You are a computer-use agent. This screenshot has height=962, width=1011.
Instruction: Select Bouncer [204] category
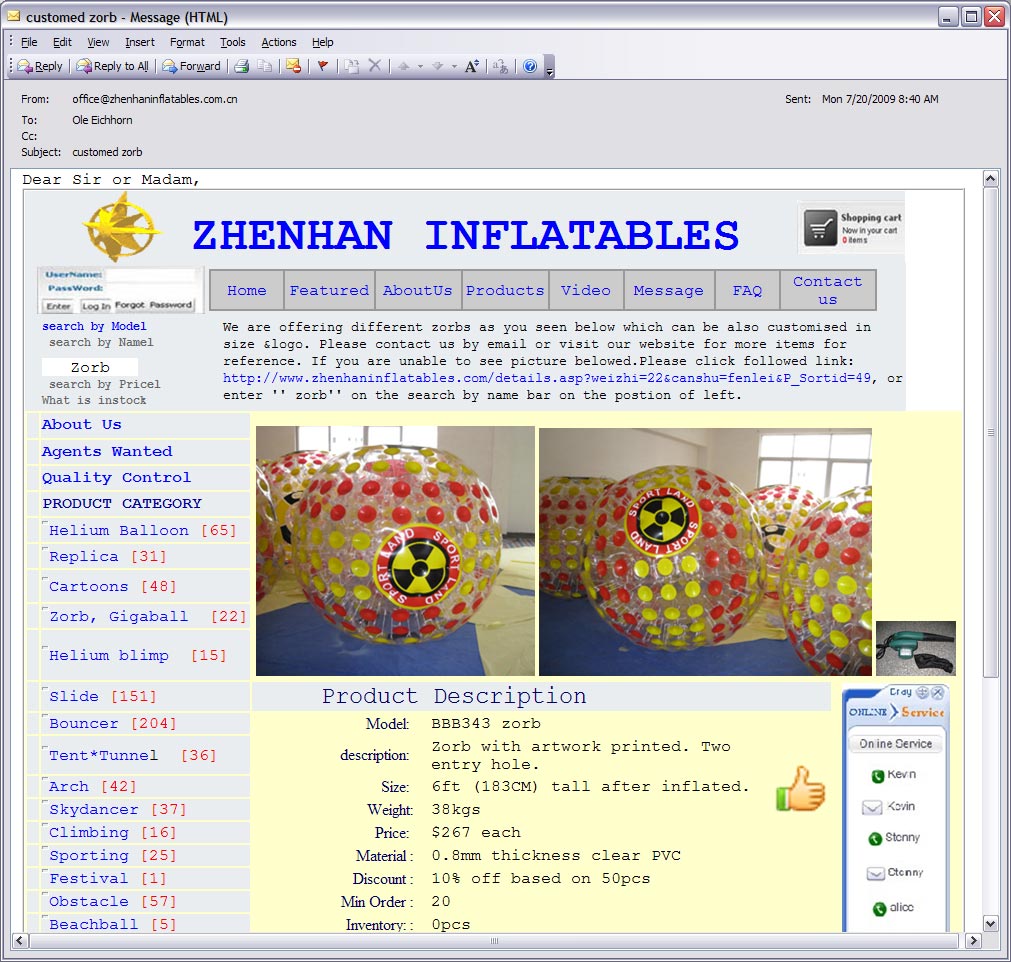point(112,723)
